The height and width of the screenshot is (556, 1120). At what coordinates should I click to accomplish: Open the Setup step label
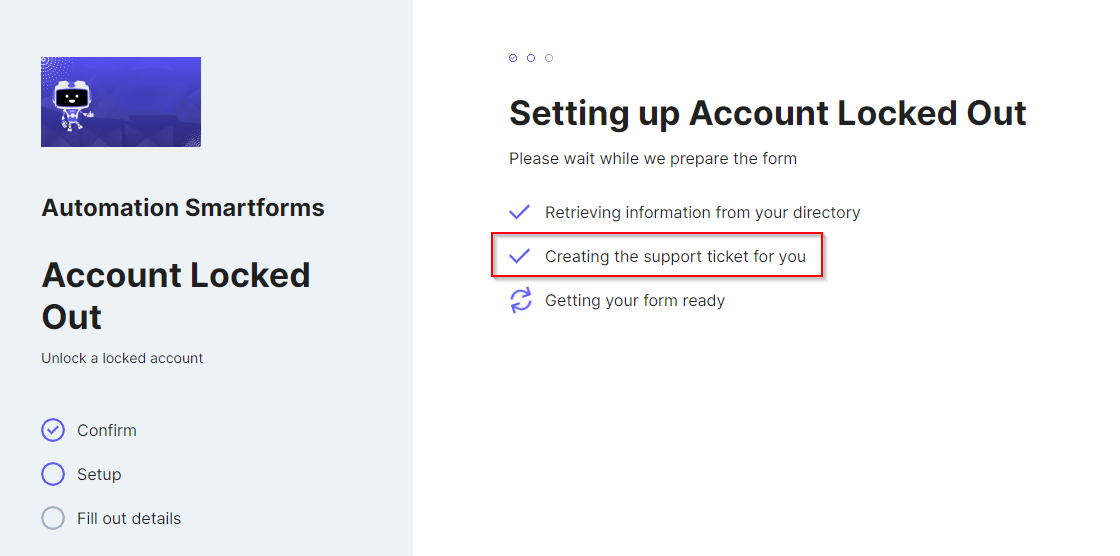click(99, 475)
